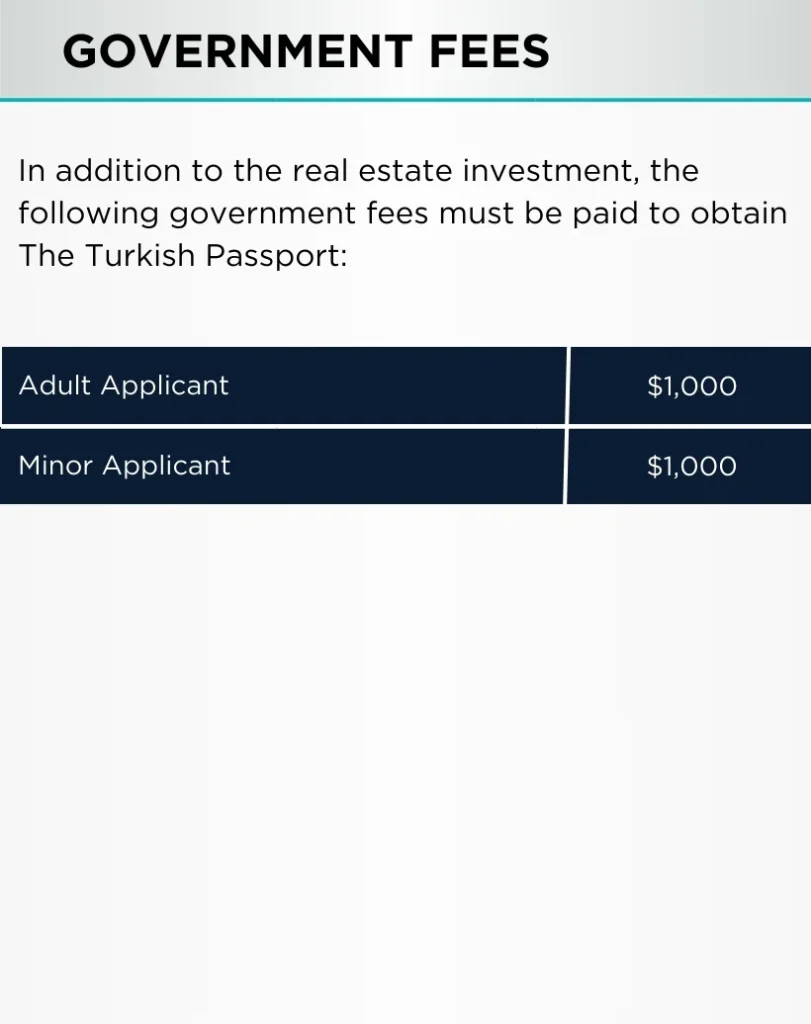Select the Adult Applicant row label
This screenshot has height=1024, width=811.
coord(124,385)
